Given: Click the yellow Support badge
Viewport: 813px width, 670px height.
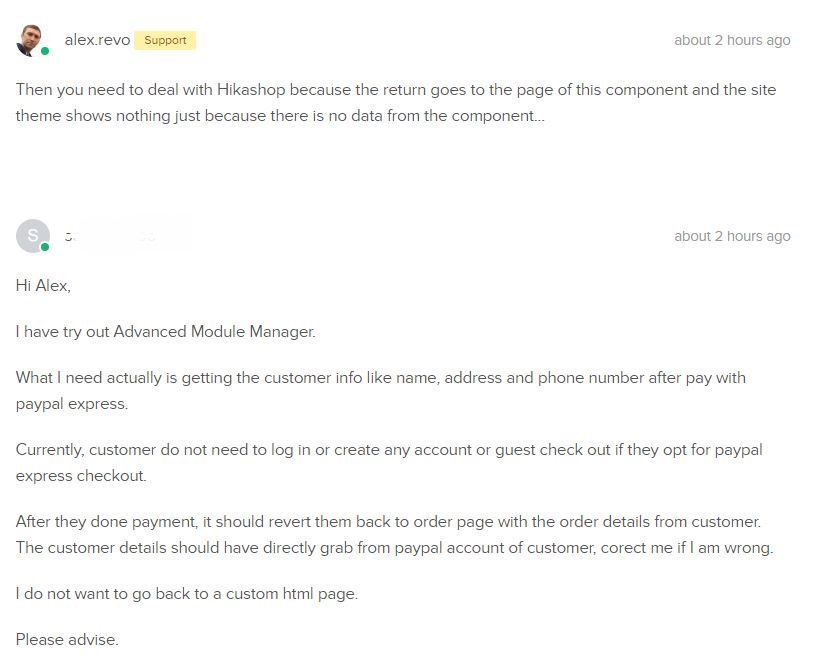Looking at the screenshot, I should [165, 40].
